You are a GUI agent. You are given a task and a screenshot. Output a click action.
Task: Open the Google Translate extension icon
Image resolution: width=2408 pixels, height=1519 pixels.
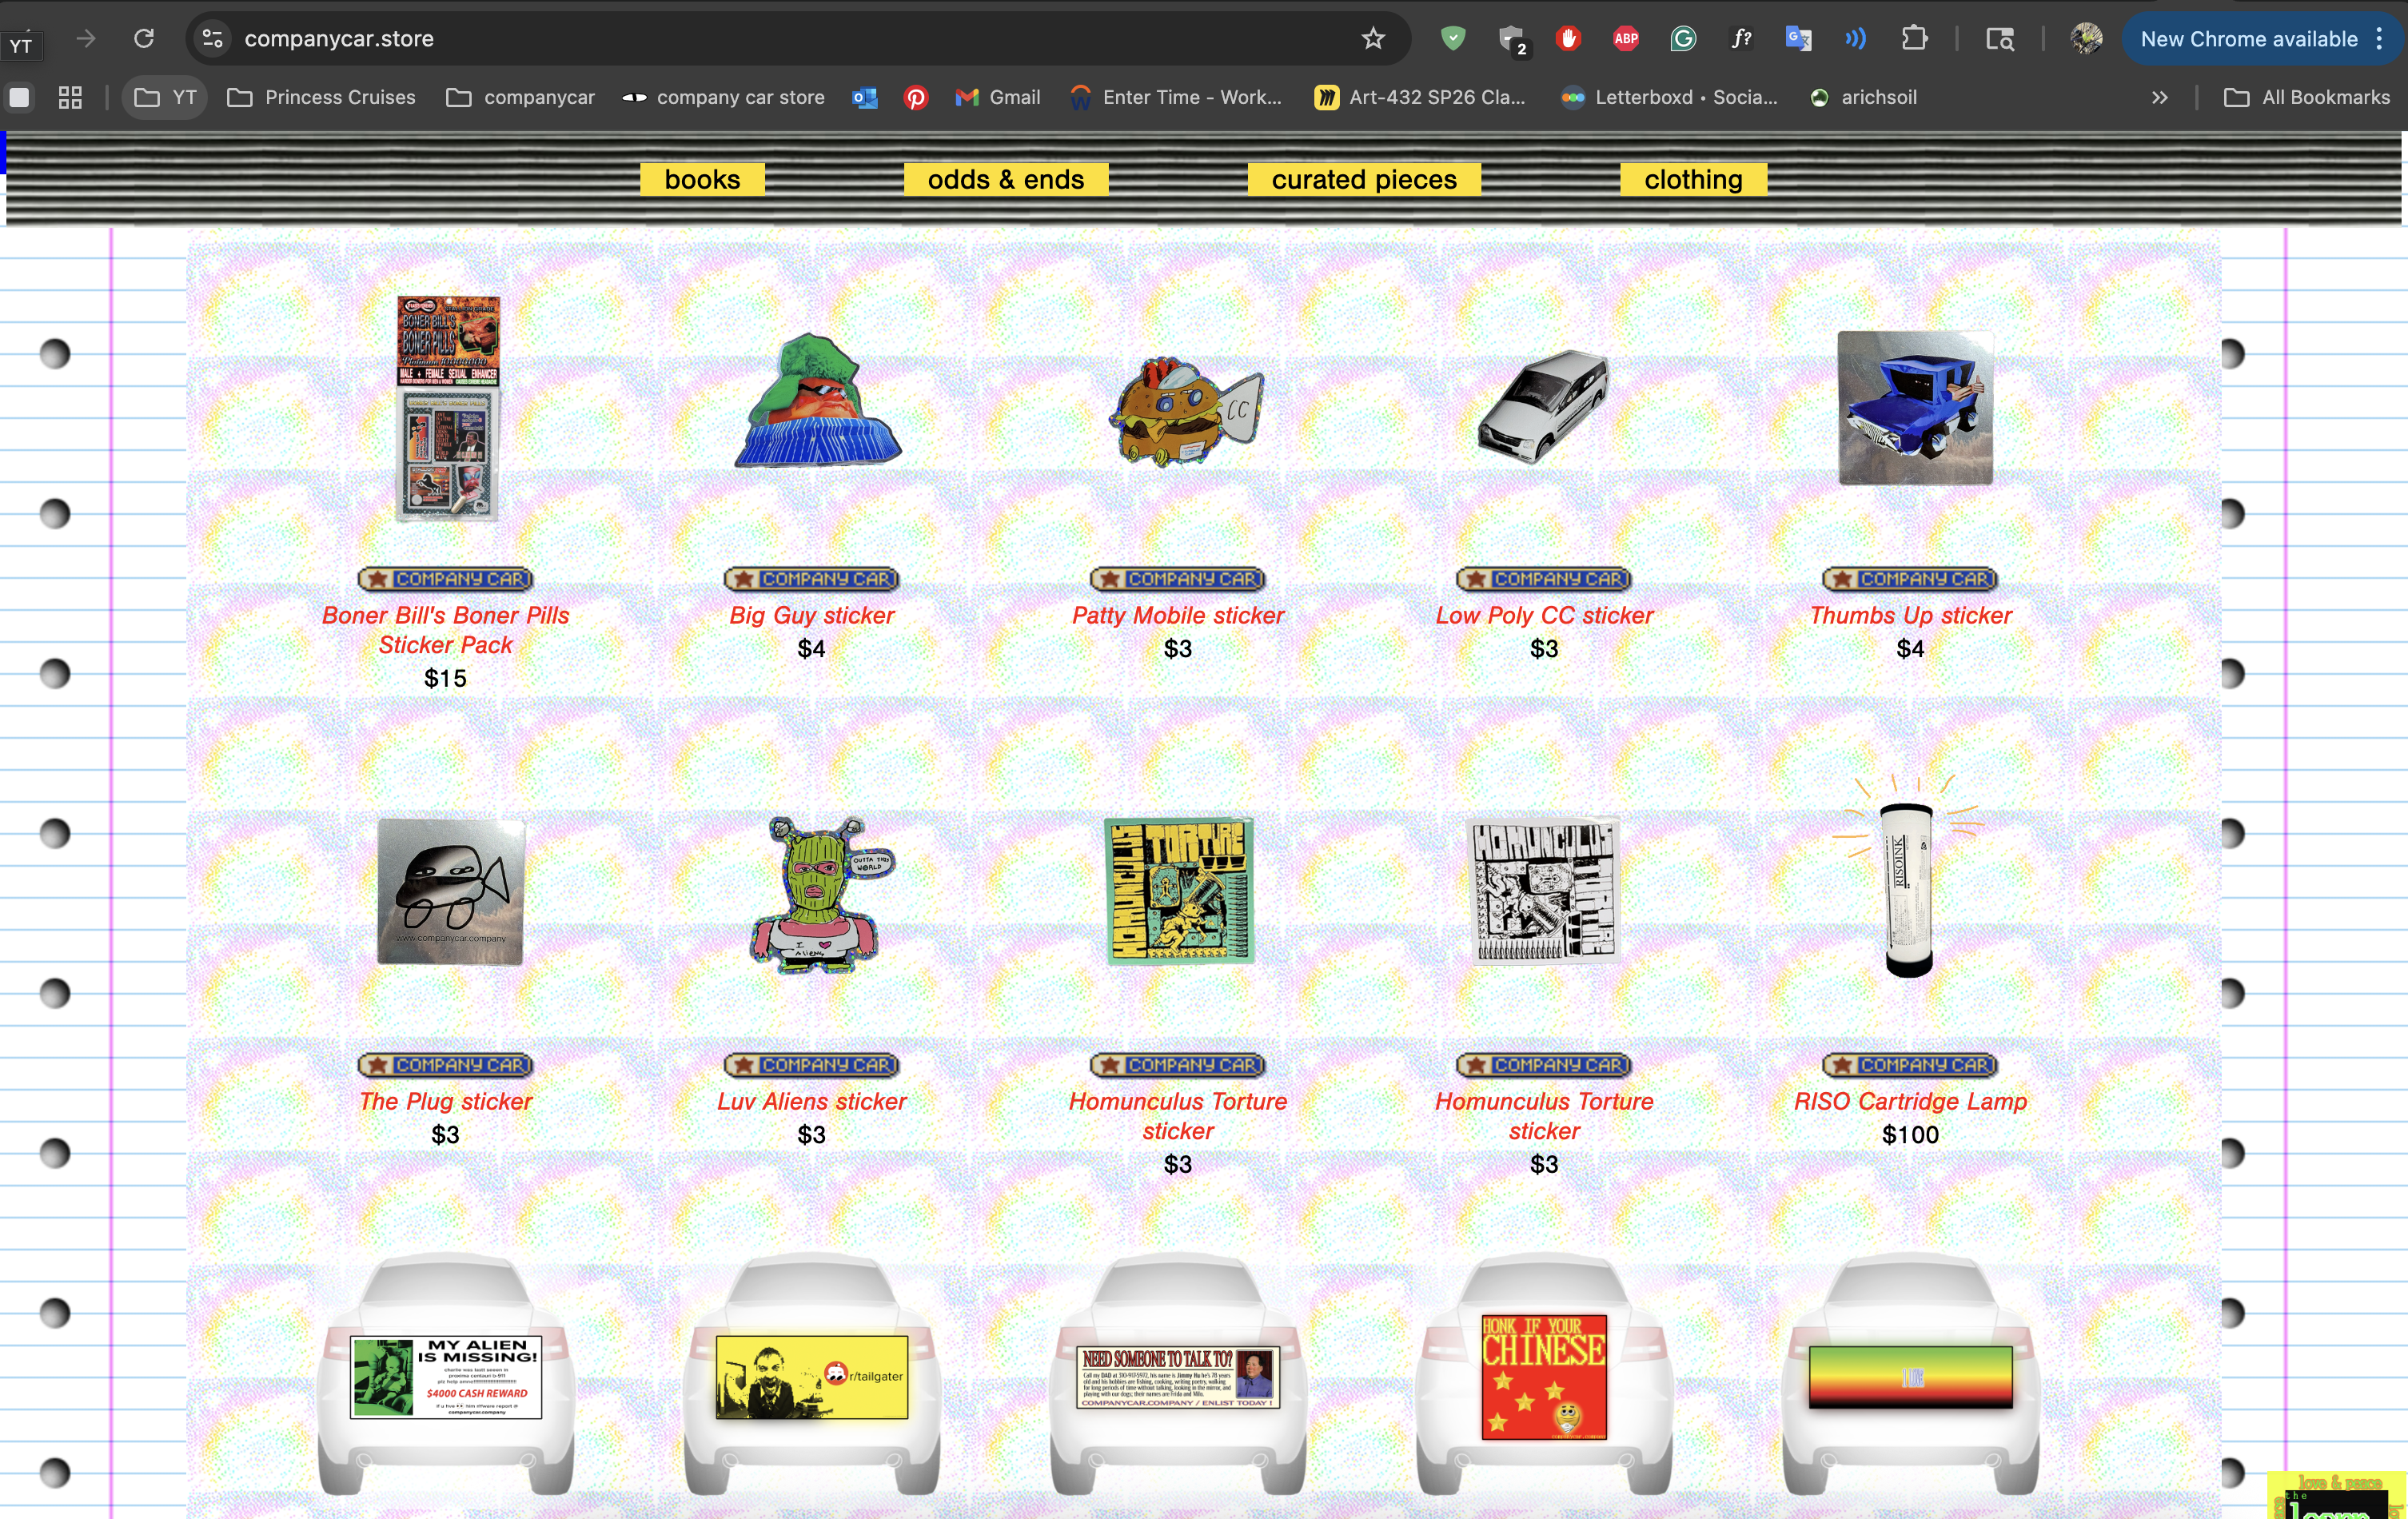pyautogui.click(x=1798, y=39)
